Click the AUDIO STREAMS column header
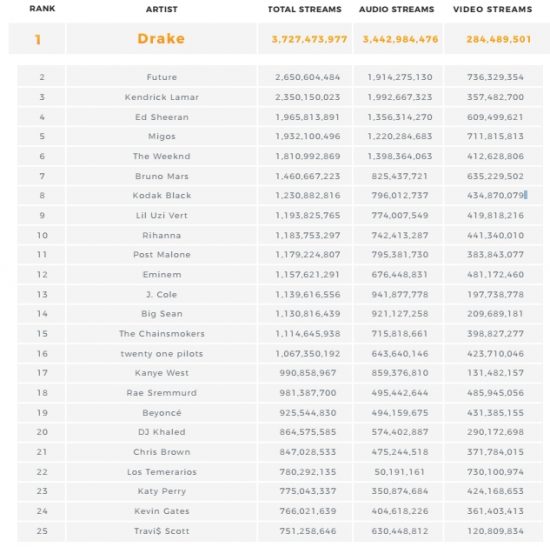This screenshot has width=550, height=547. click(x=396, y=9)
